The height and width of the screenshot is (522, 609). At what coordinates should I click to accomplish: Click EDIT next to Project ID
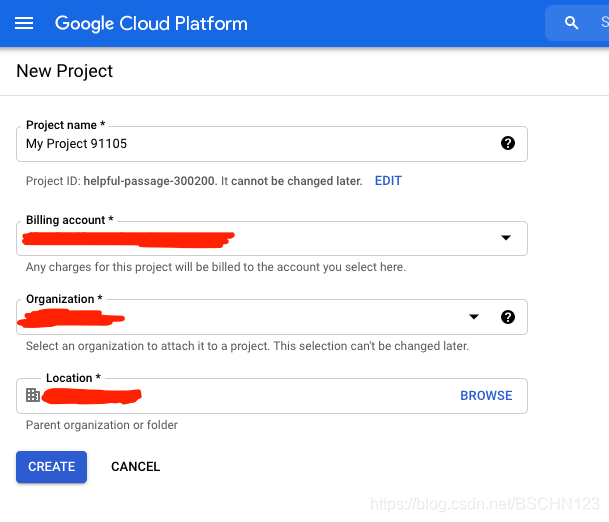(x=388, y=181)
